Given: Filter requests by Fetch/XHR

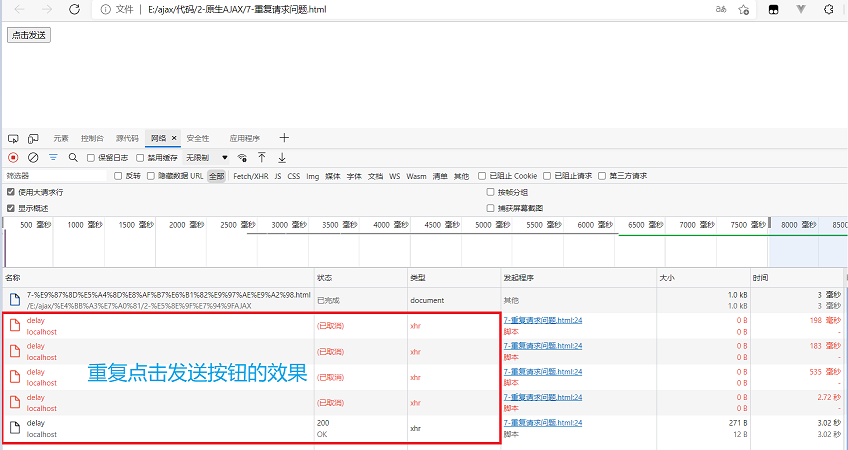Looking at the screenshot, I should point(251,176).
